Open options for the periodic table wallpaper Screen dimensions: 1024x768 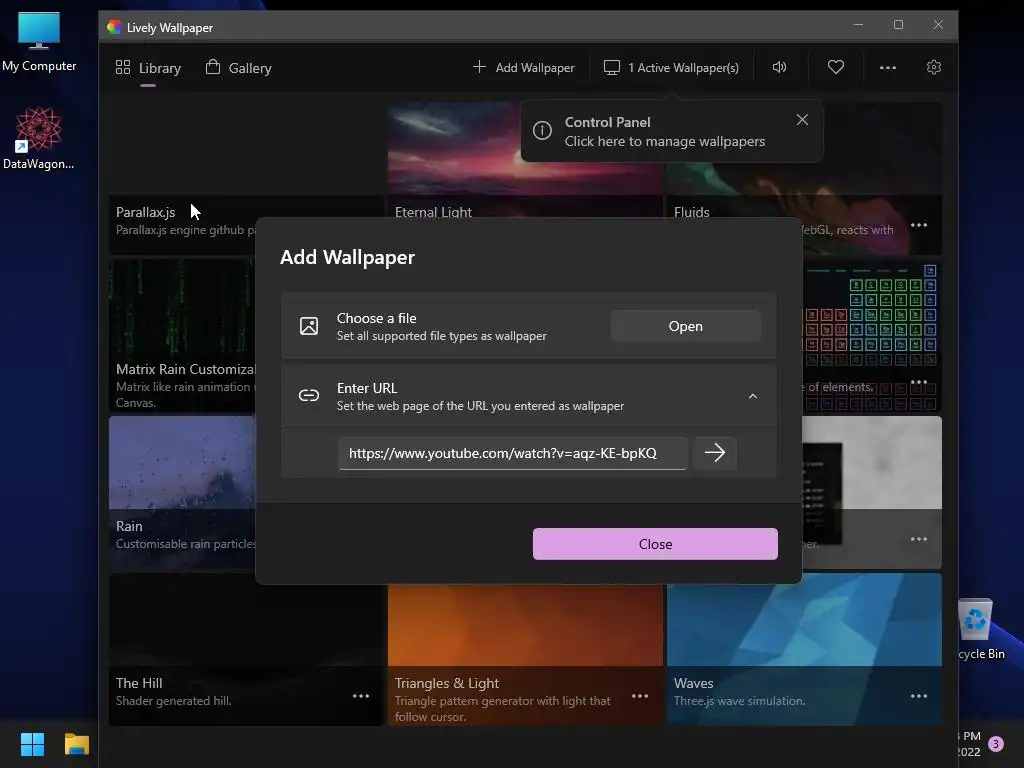point(919,382)
